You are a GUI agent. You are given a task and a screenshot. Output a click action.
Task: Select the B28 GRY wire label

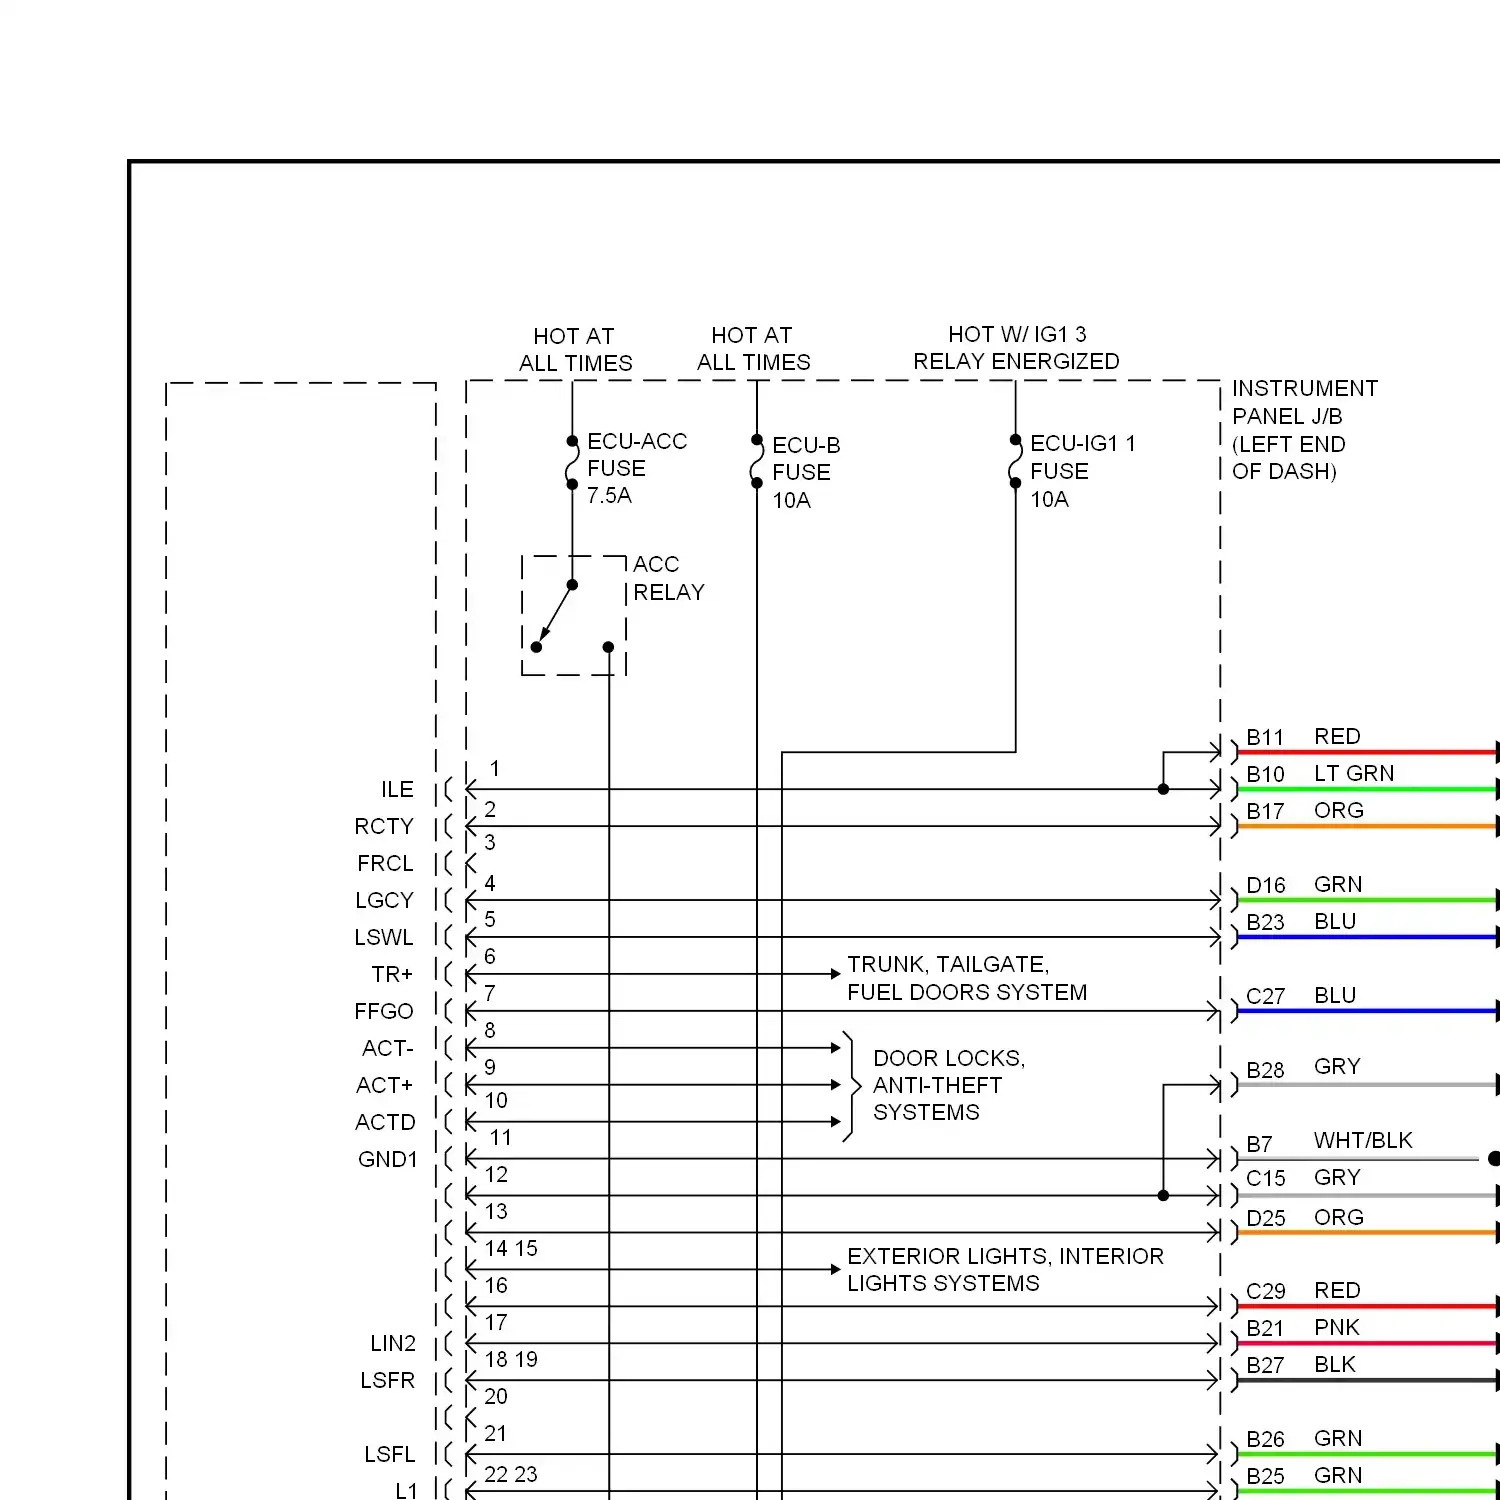(1303, 1068)
